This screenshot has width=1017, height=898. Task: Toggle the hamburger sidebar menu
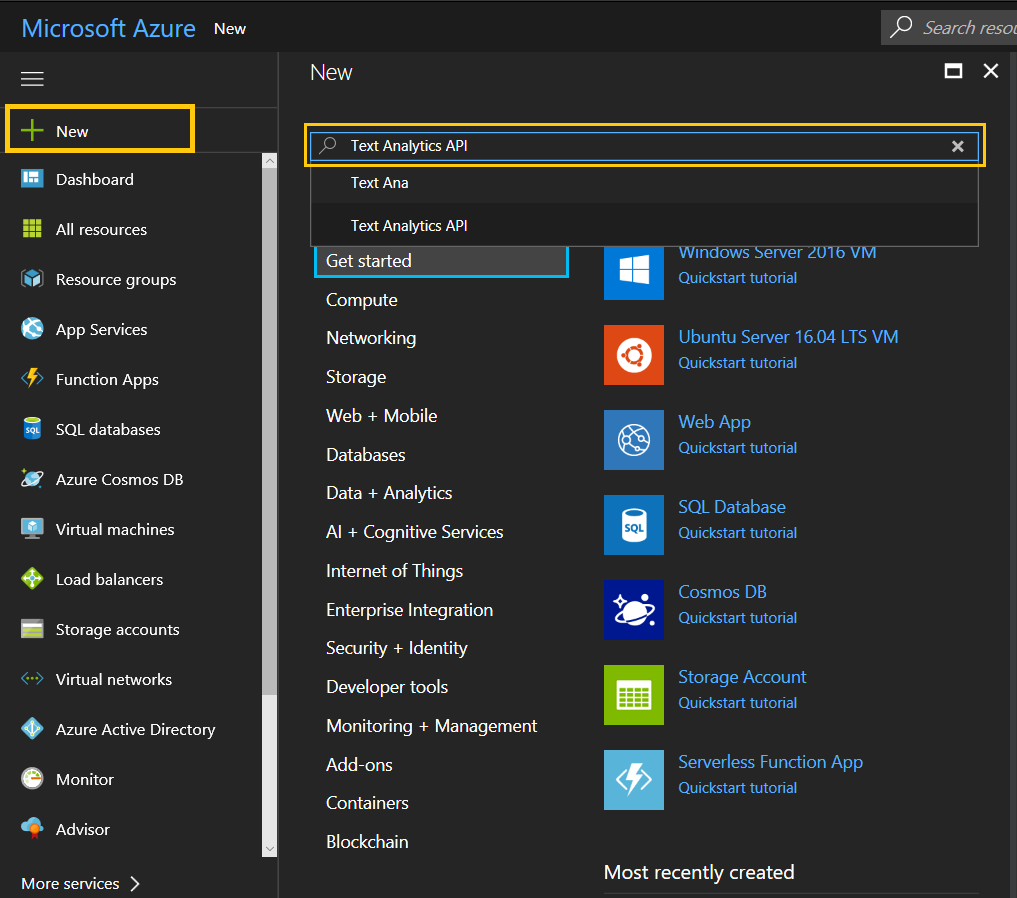(x=32, y=79)
